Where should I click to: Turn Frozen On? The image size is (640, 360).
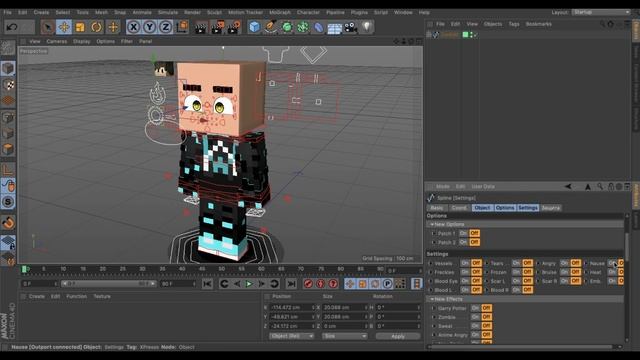point(516,272)
